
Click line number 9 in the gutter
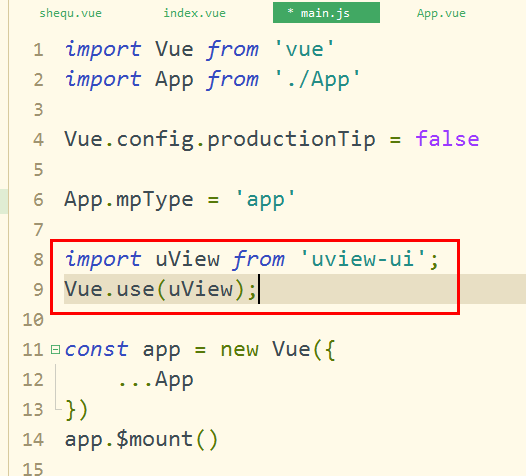click(x=38, y=289)
